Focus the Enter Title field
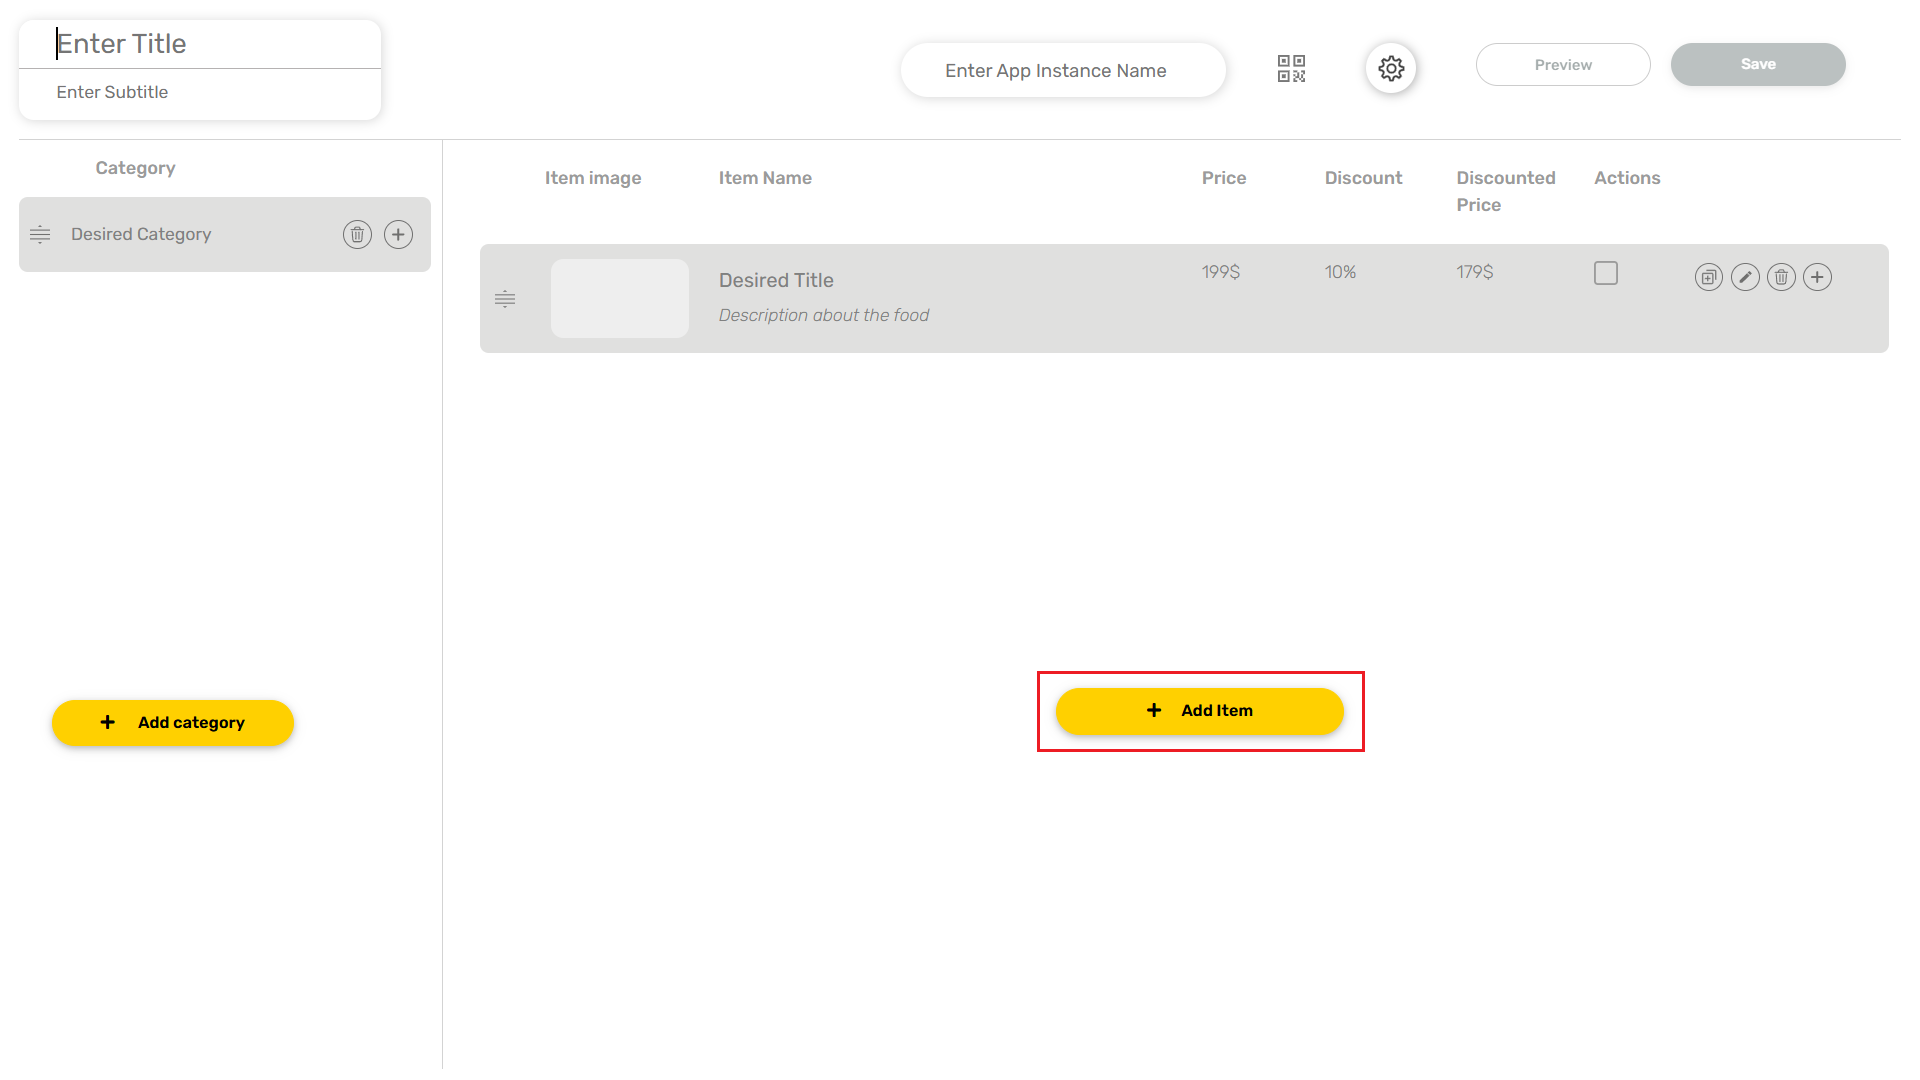The height and width of the screenshot is (1080, 1920). pyautogui.click(x=200, y=44)
